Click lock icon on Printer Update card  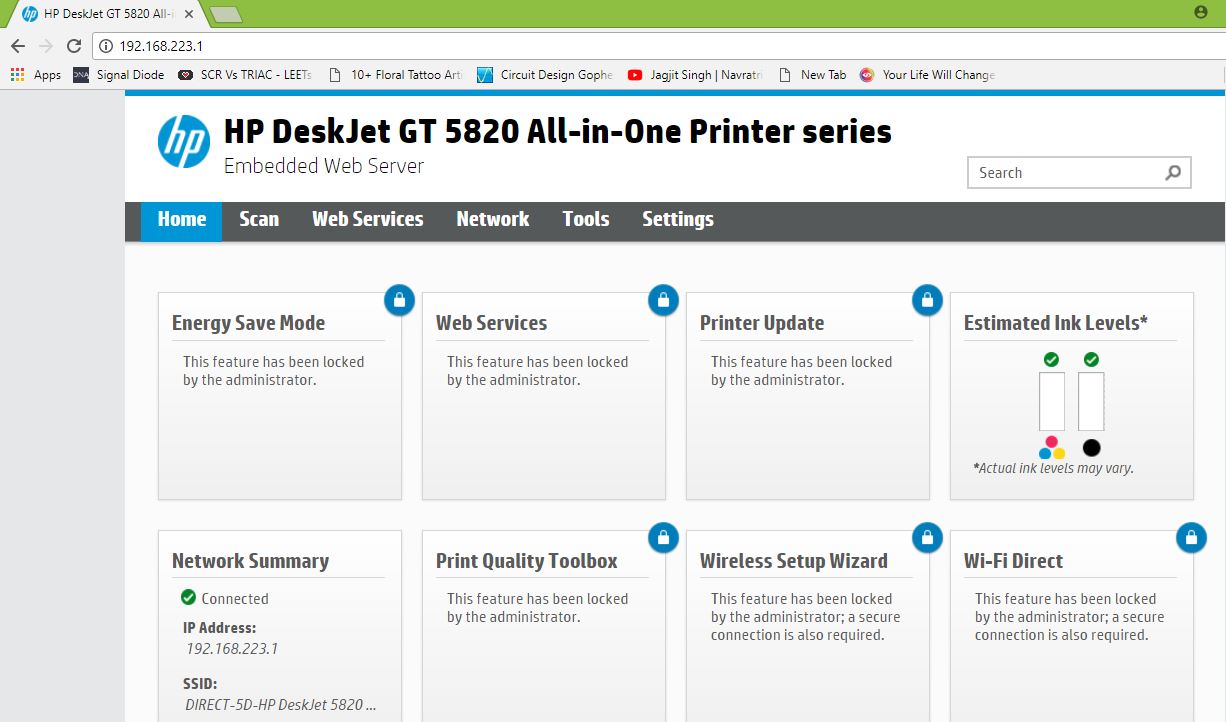tap(927, 300)
